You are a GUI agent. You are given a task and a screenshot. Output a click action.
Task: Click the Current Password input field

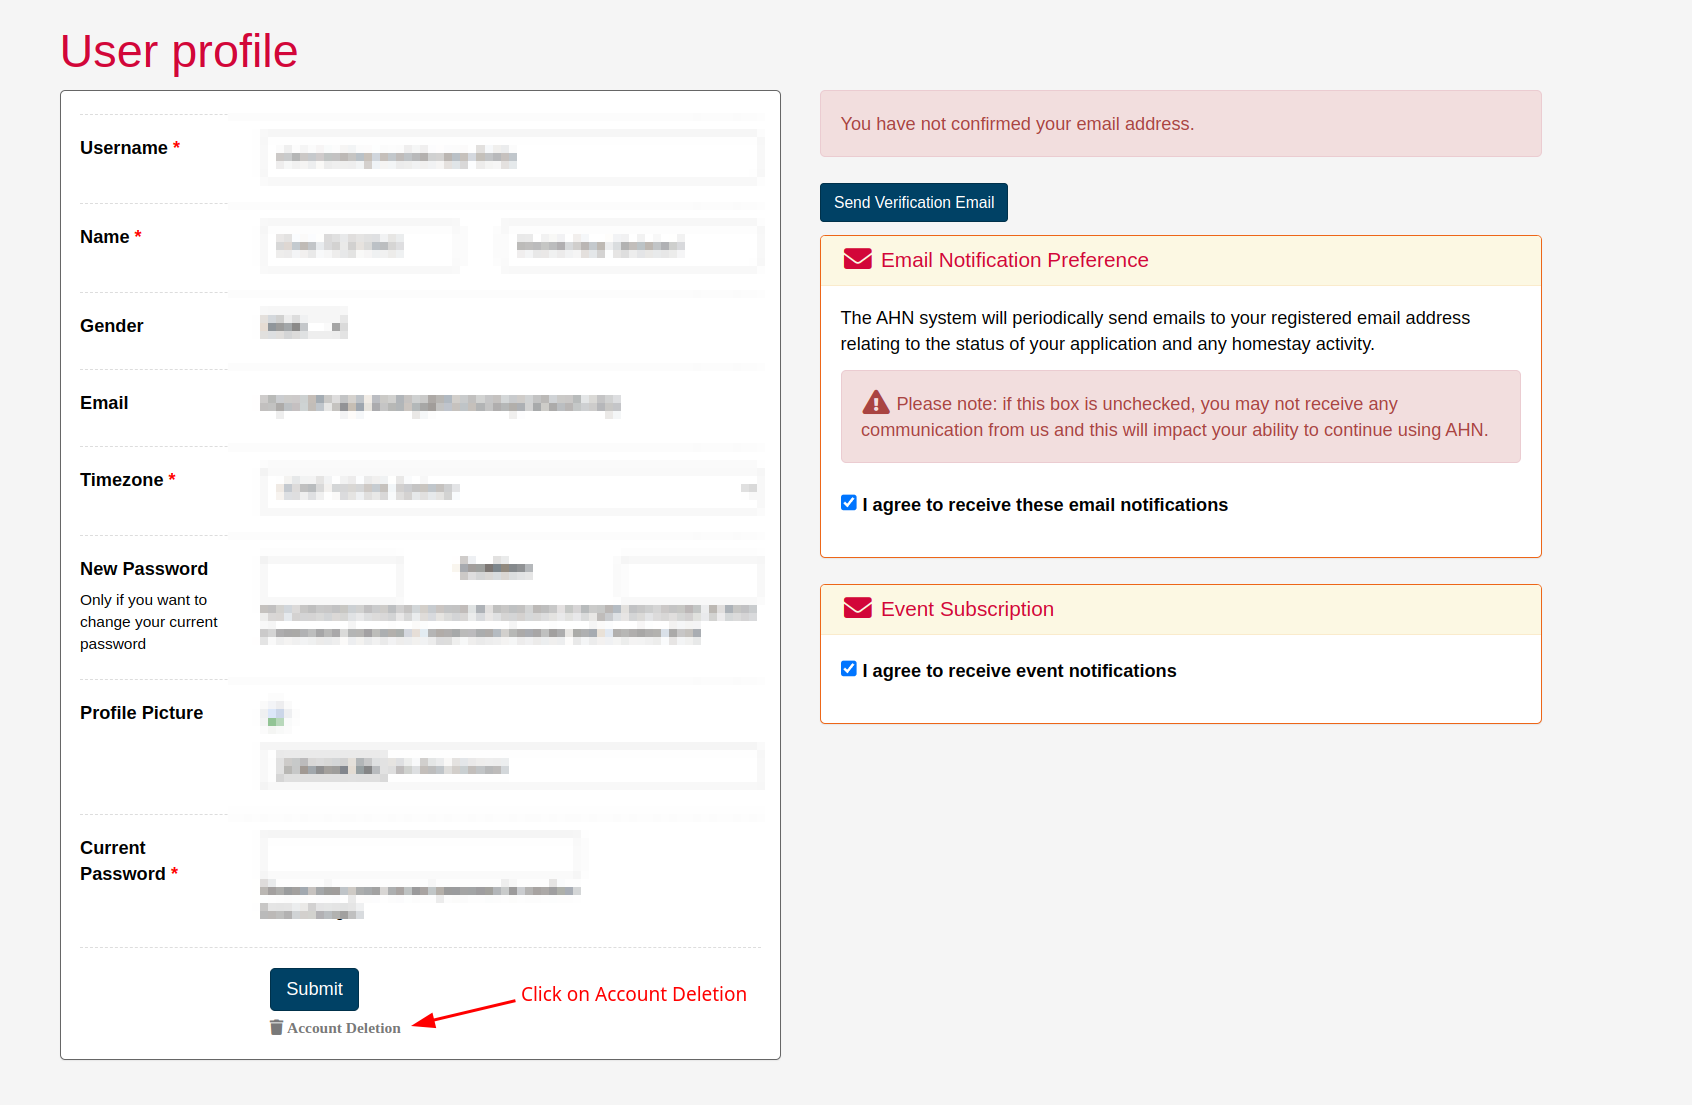point(421,855)
